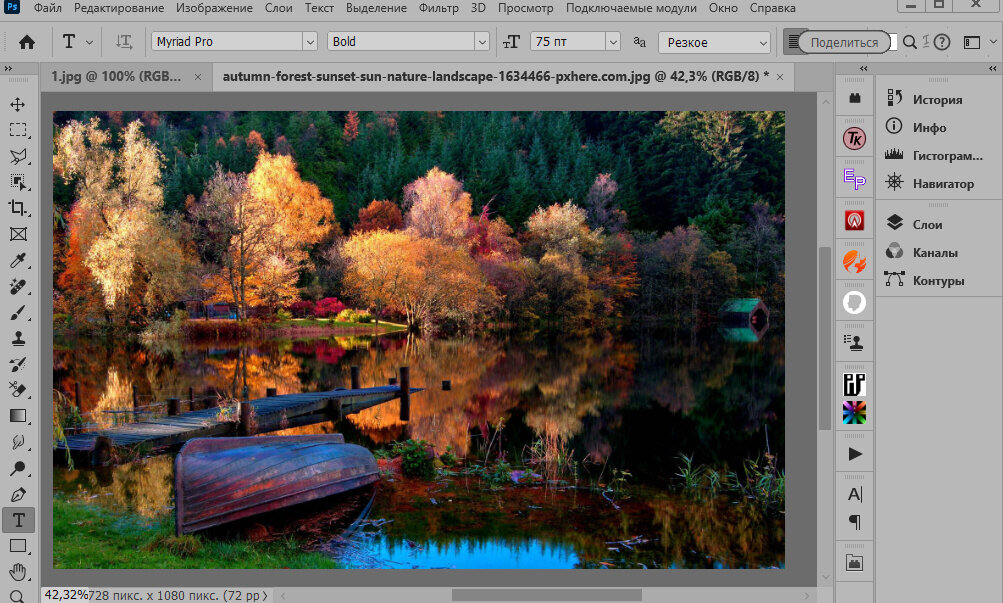Open the Текст menu
This screenshot has width=1003, height=603.
point(319,8)
